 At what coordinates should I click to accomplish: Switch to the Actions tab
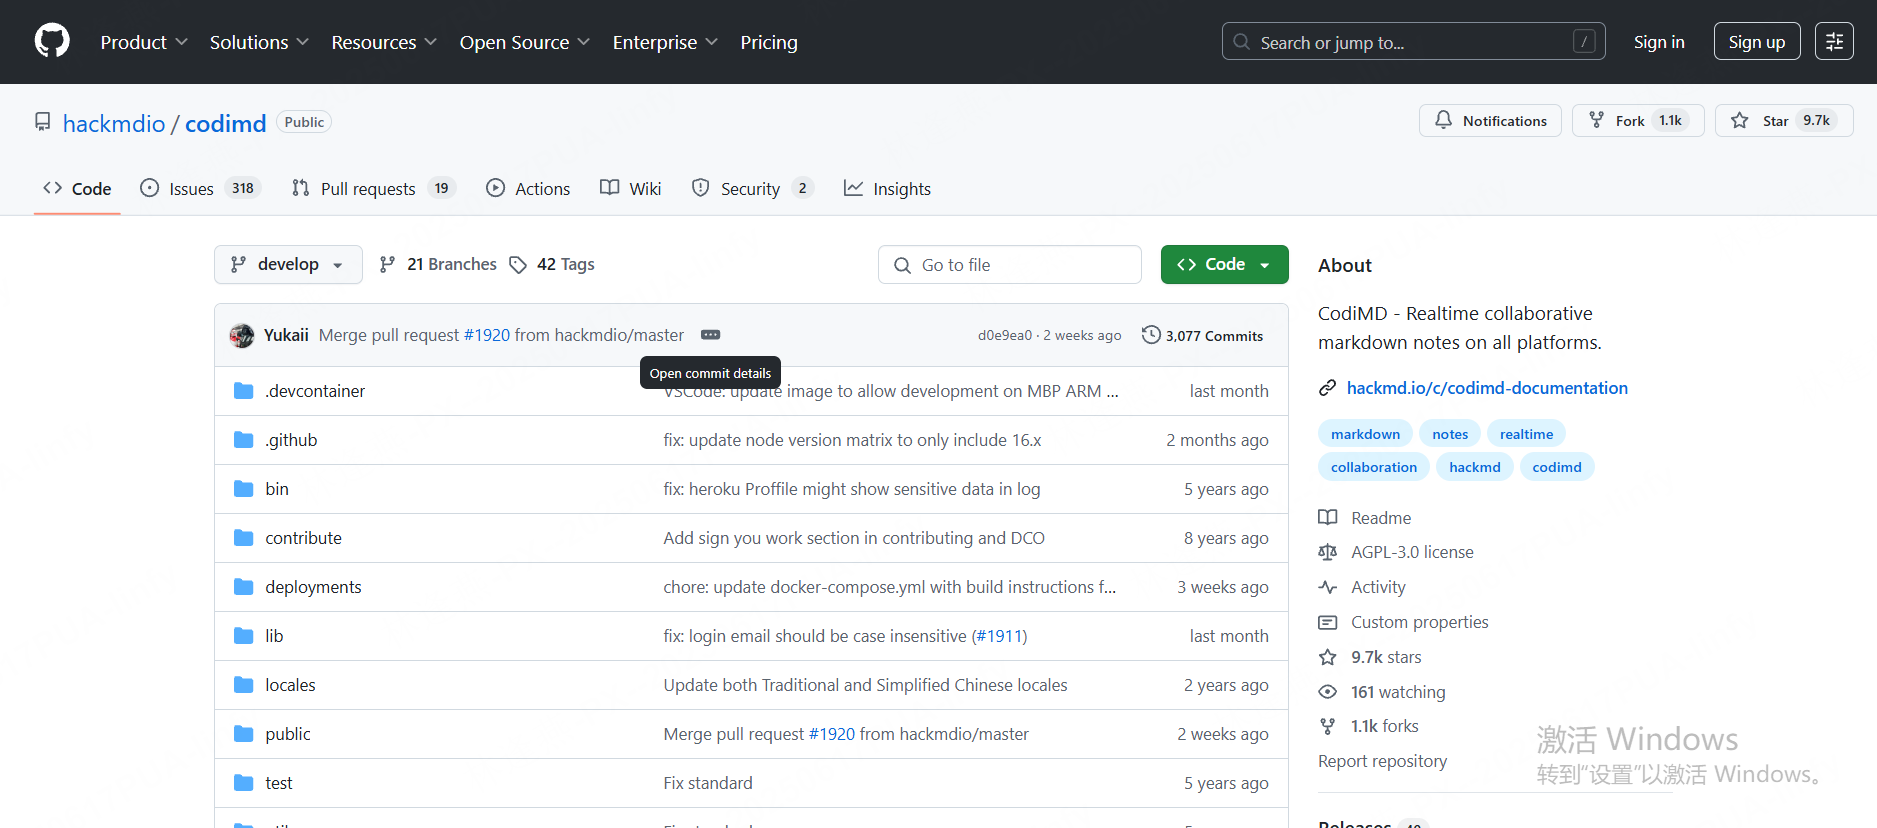tap(528, 189)
